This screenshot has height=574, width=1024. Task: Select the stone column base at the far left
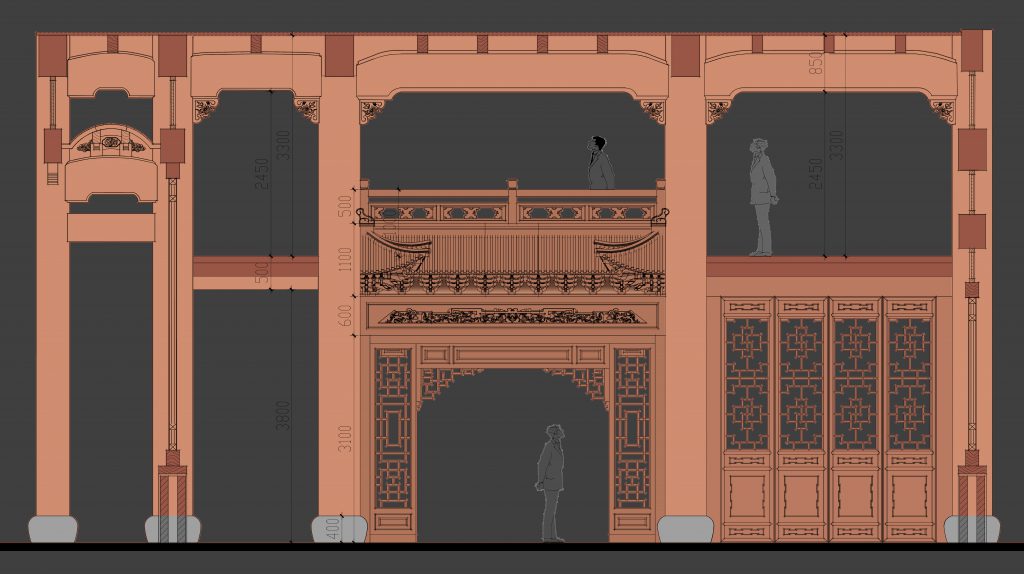pyautogui.click(x=52, y=529)
